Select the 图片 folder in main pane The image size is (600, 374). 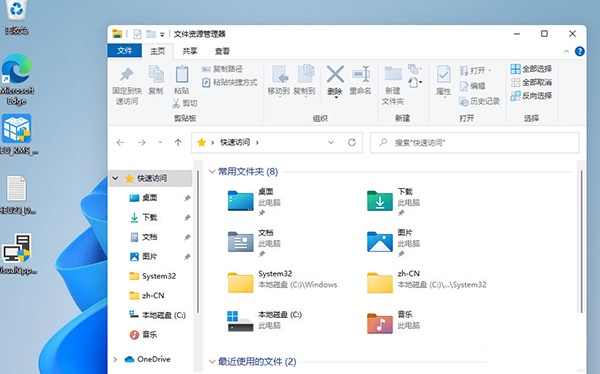pos(394,243)
